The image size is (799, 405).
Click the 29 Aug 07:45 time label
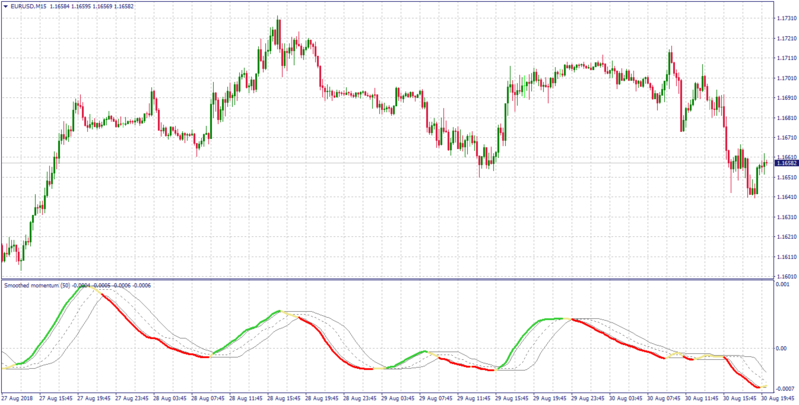tap(438, 399)
